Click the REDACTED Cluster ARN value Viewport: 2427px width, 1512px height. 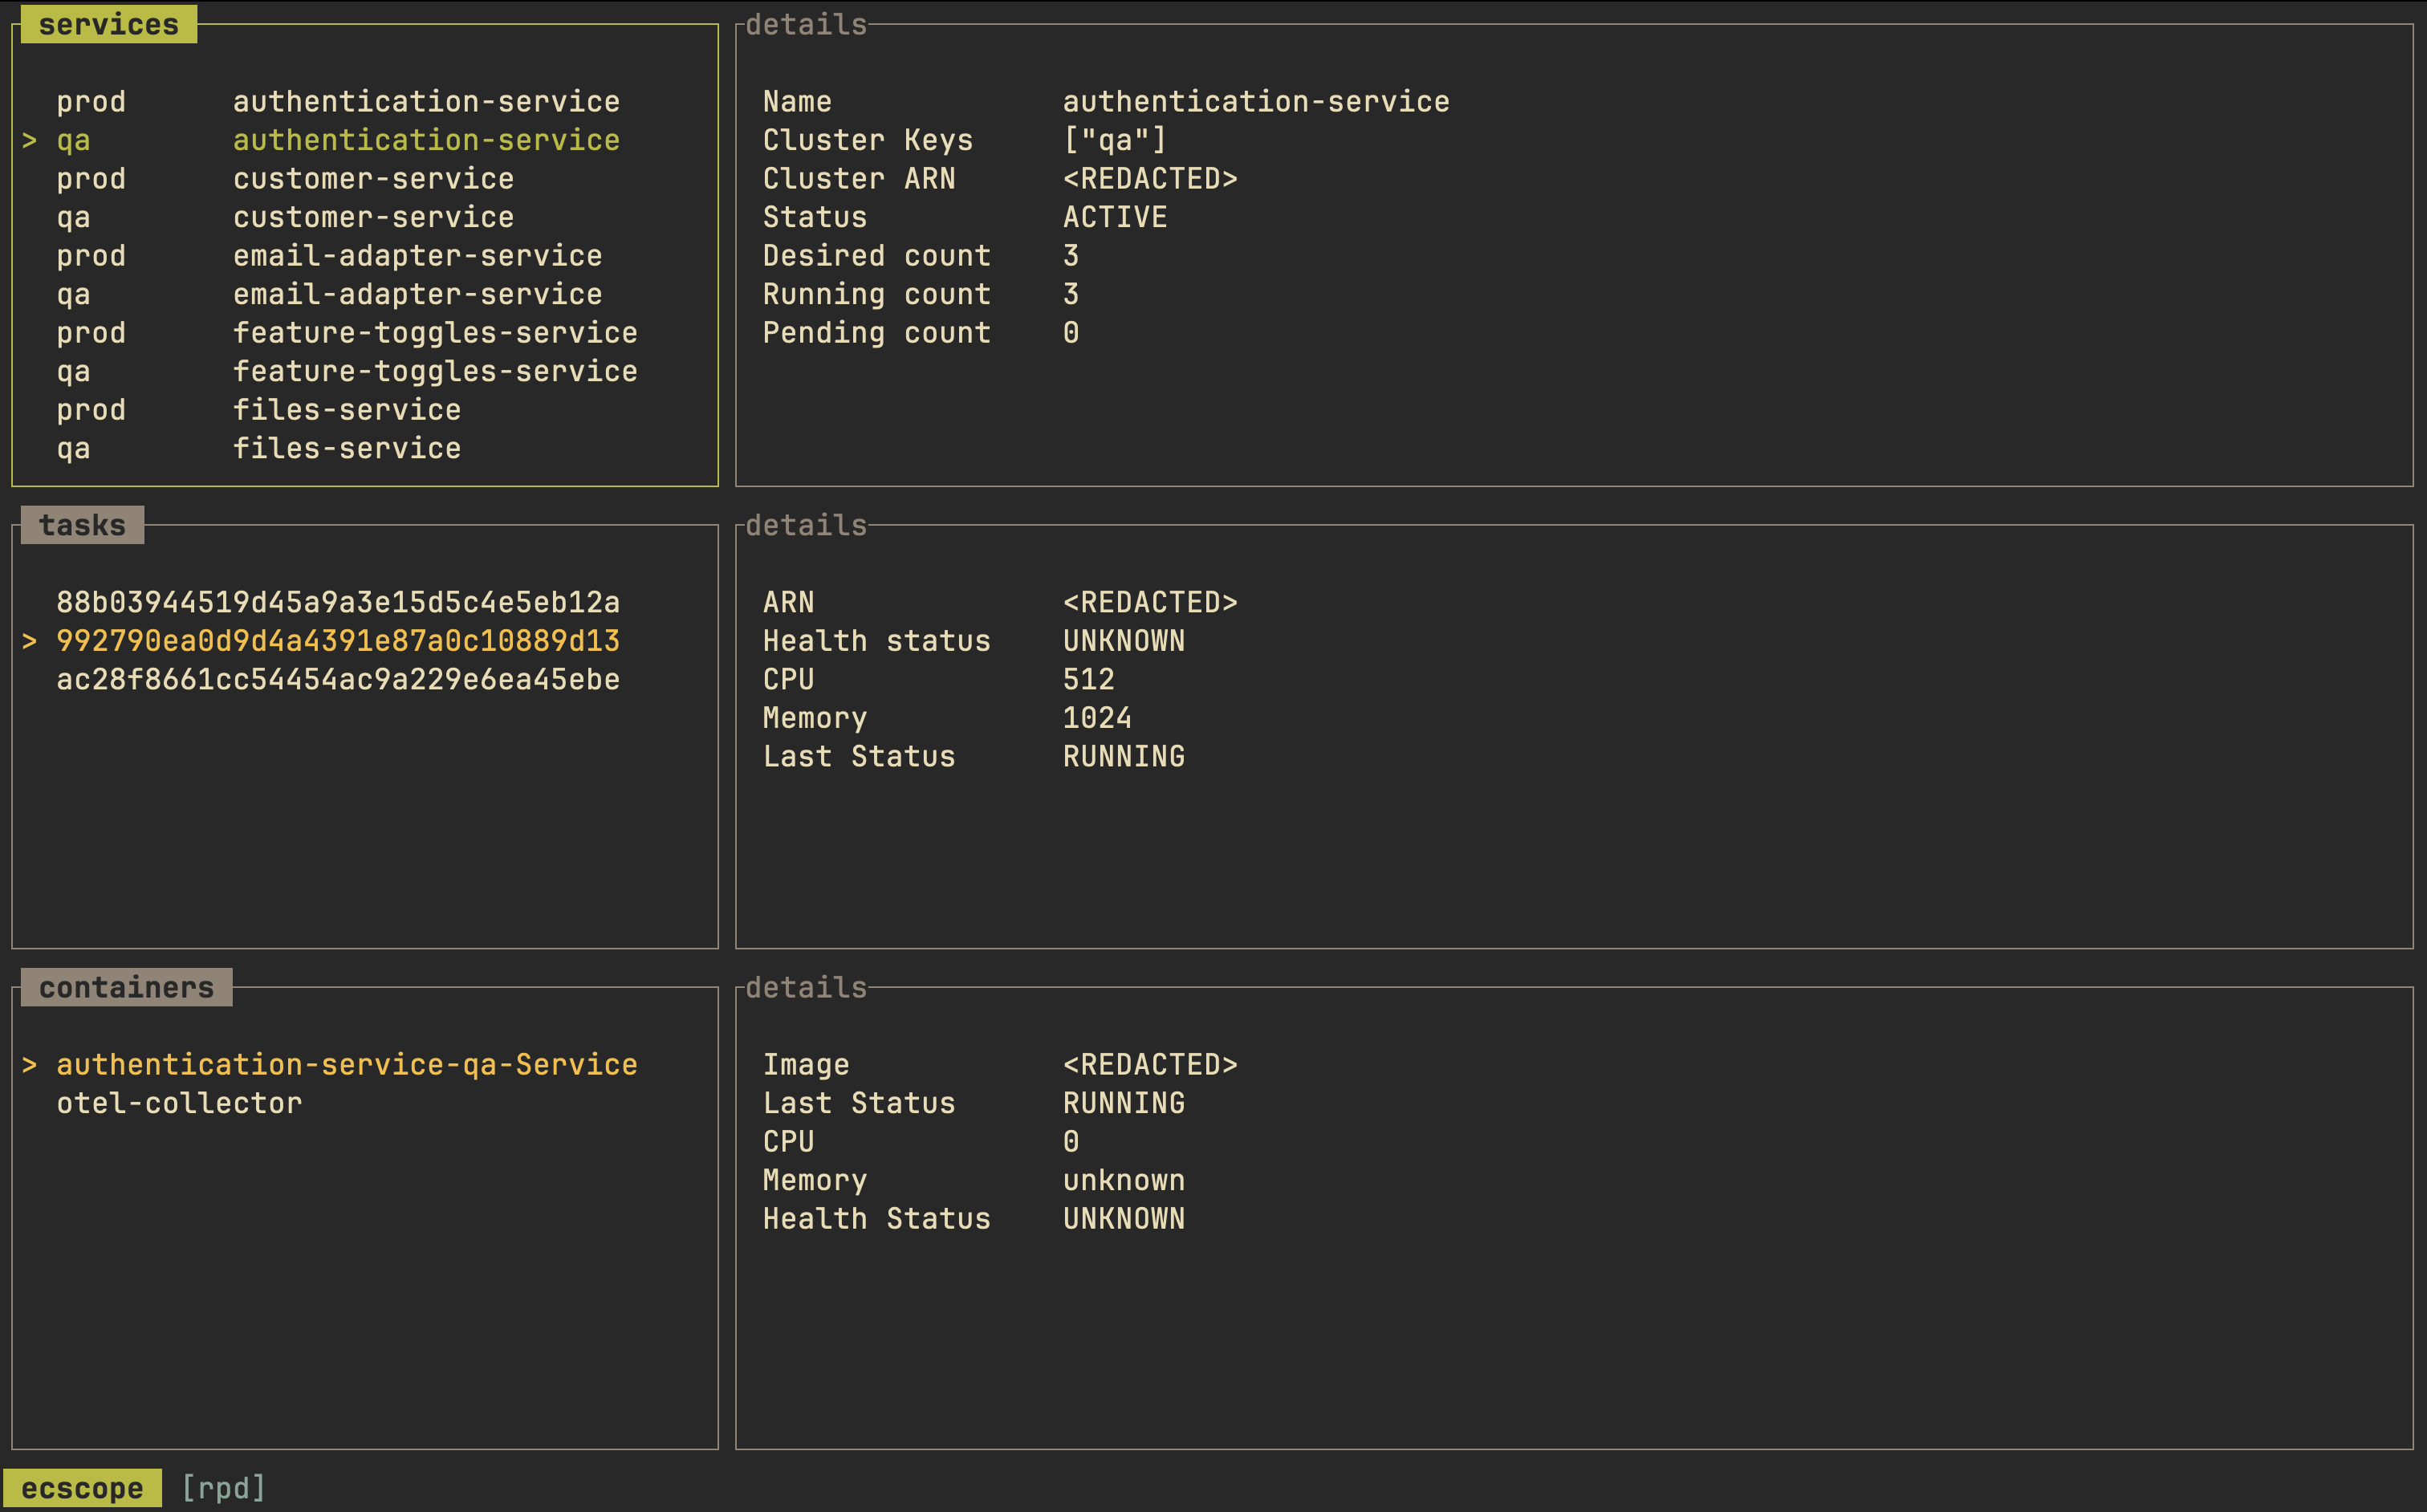click(x=1150, y=178)
